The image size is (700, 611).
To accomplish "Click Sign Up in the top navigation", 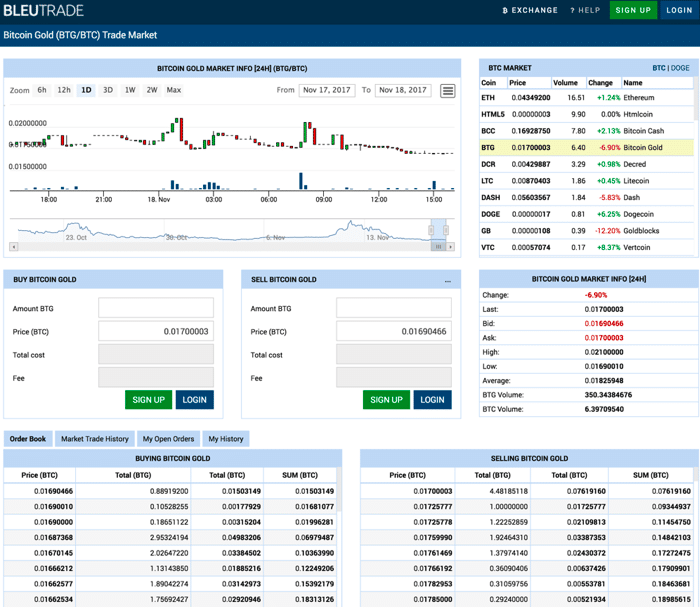I will click(x=633, y=10).
